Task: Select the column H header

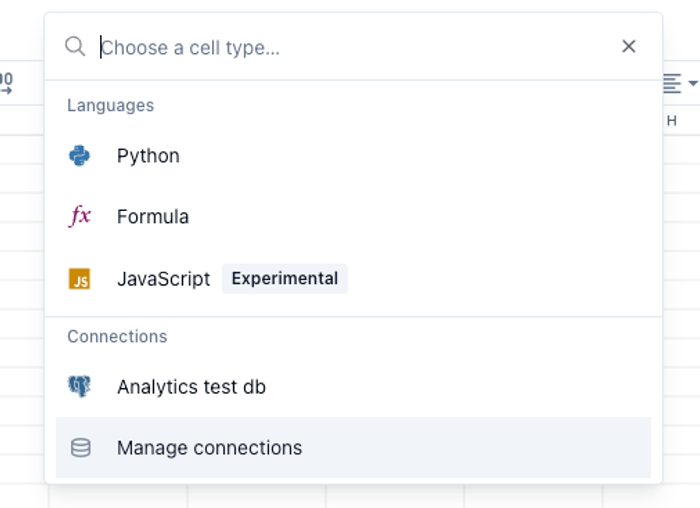Action: [x=672, y=120]
